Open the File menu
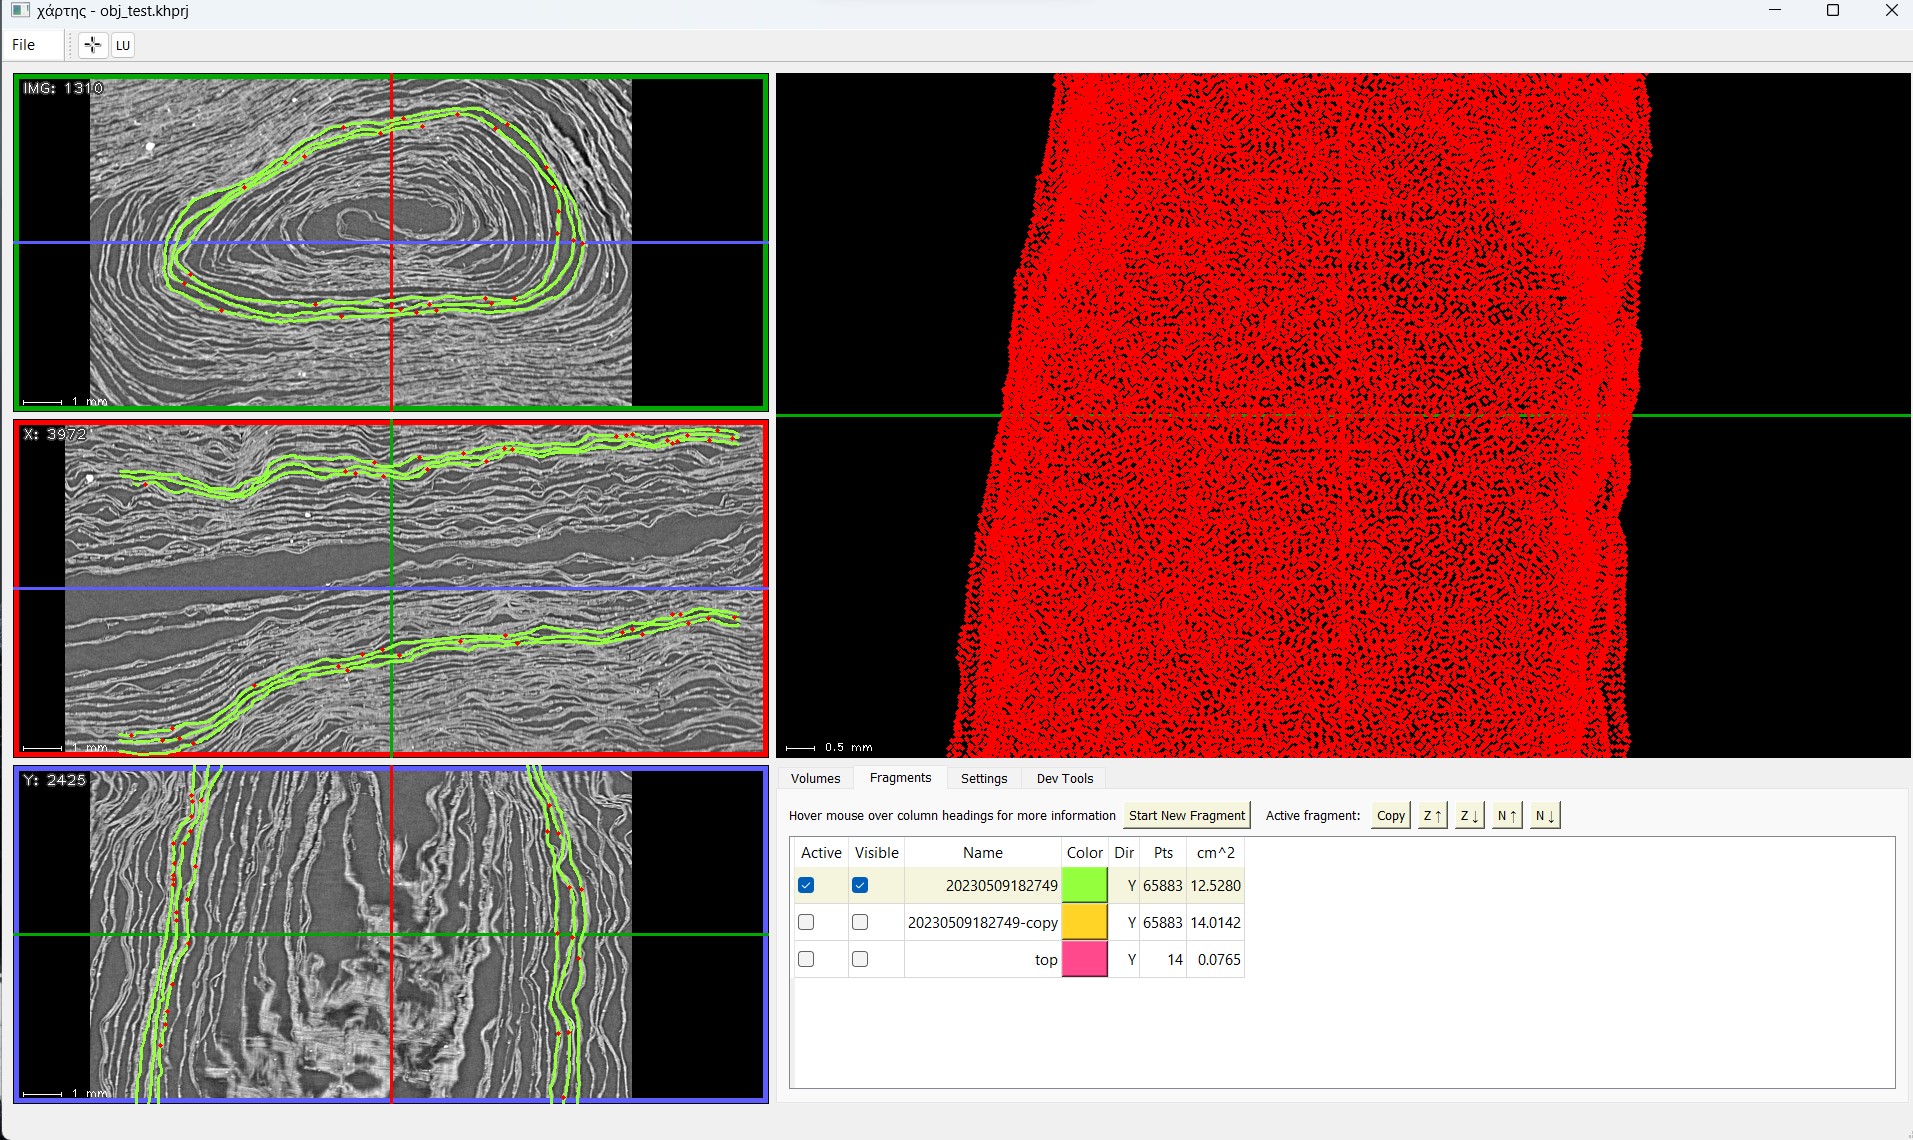The height and width of the screenshot is (1140, 1913). [23, 45]
